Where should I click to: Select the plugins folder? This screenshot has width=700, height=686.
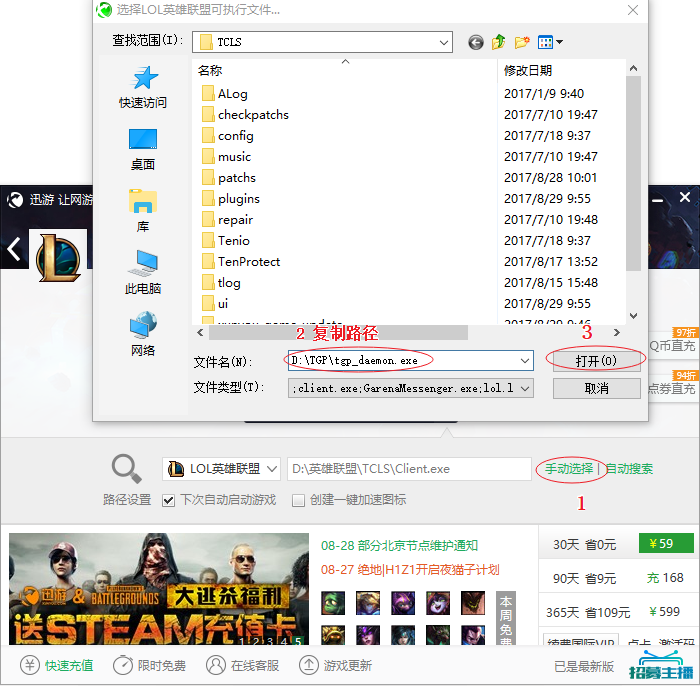(231, 199)
